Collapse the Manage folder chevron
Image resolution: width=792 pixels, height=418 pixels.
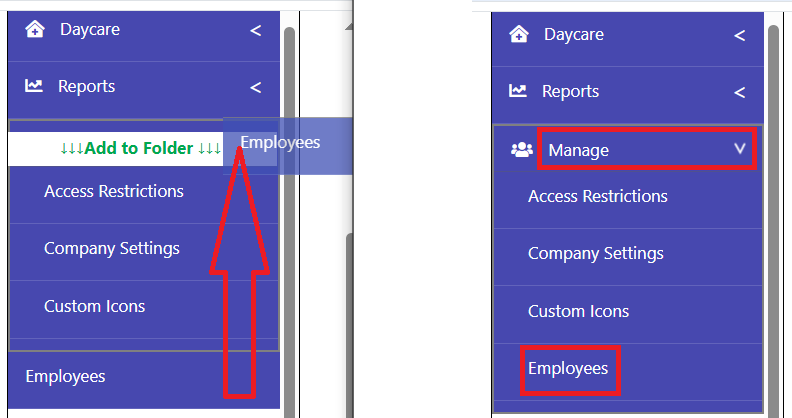coord(739,148)
